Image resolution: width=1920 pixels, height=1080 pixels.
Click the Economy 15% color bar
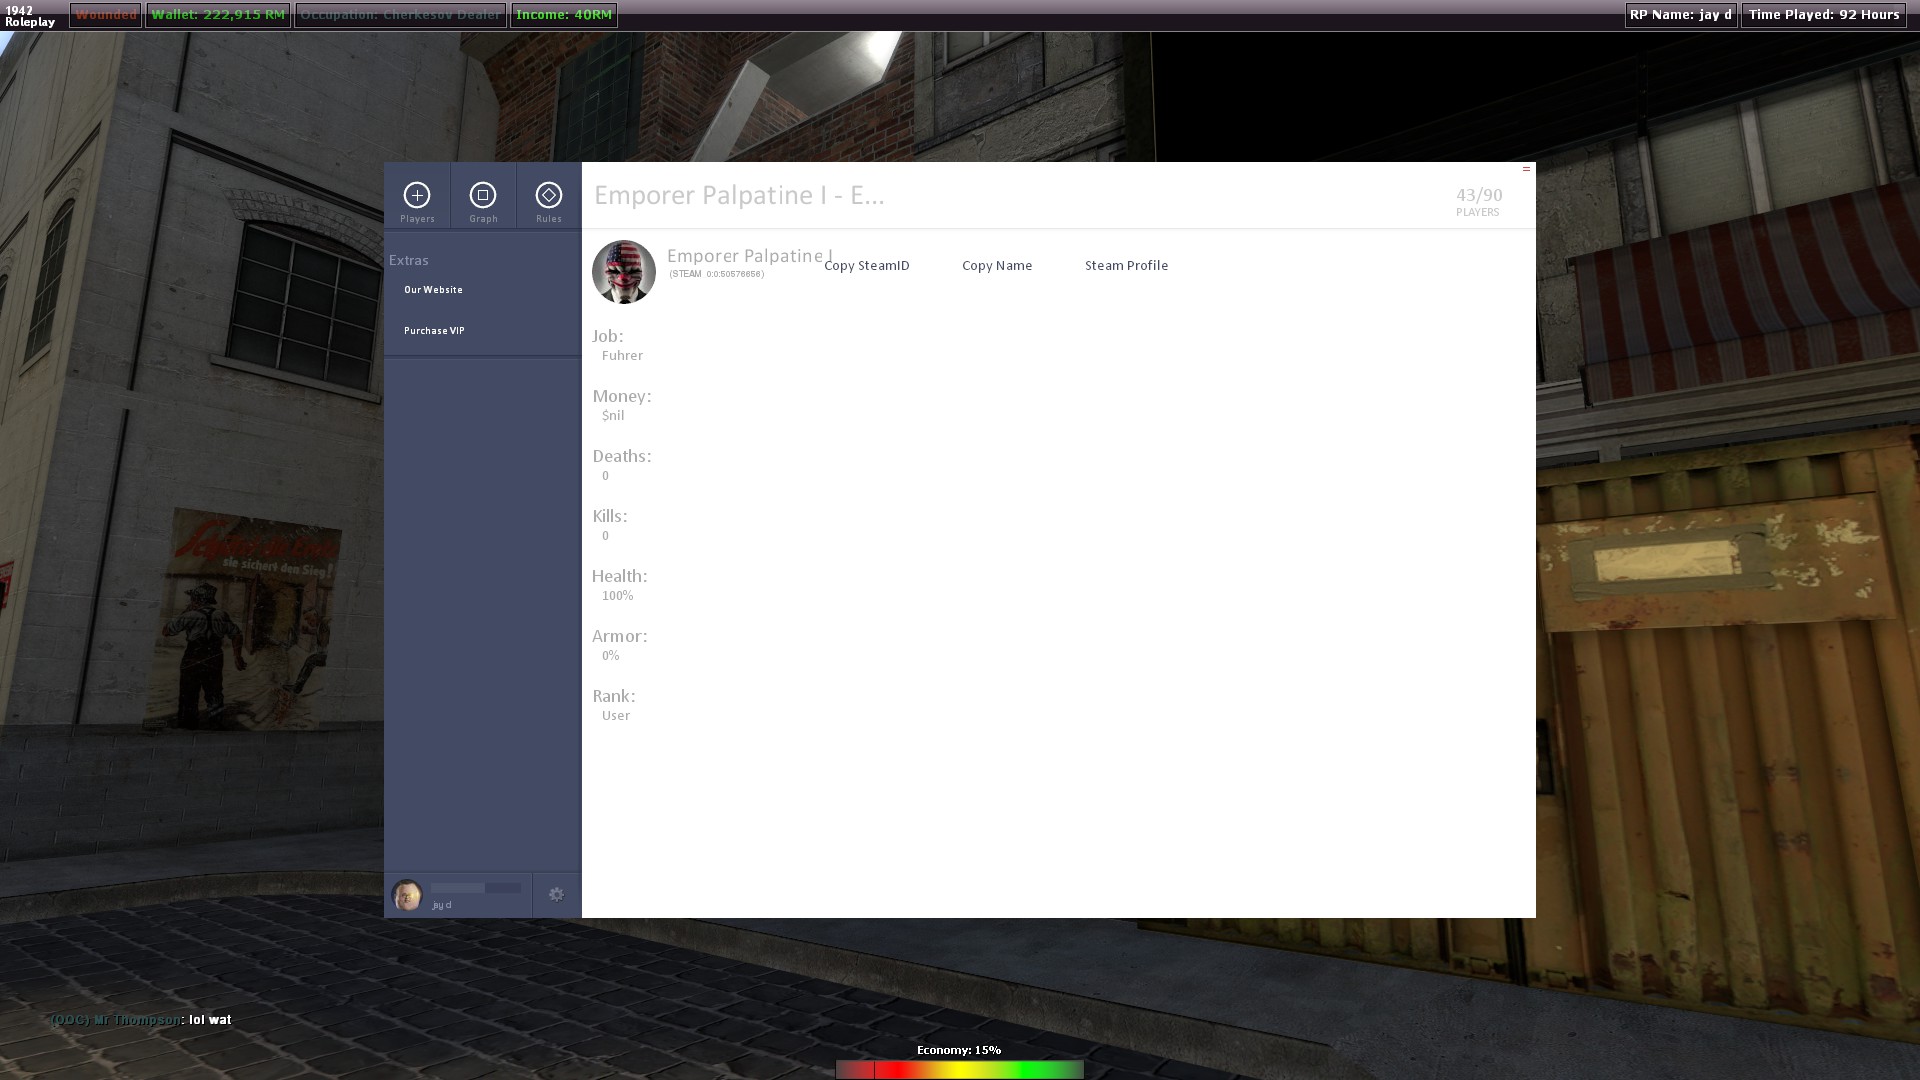click(x=959, y=1070)
